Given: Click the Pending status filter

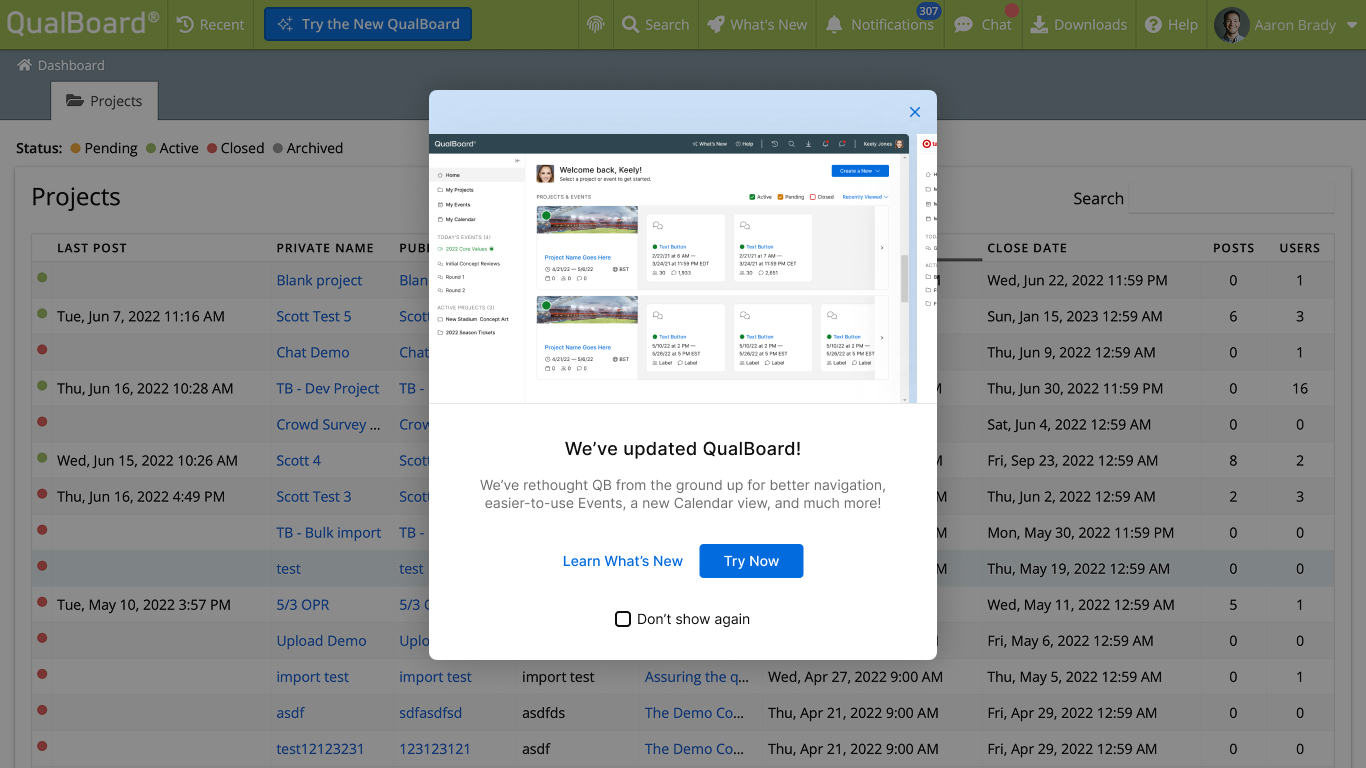Looking at the screenshot, I should tap(104, 148).
